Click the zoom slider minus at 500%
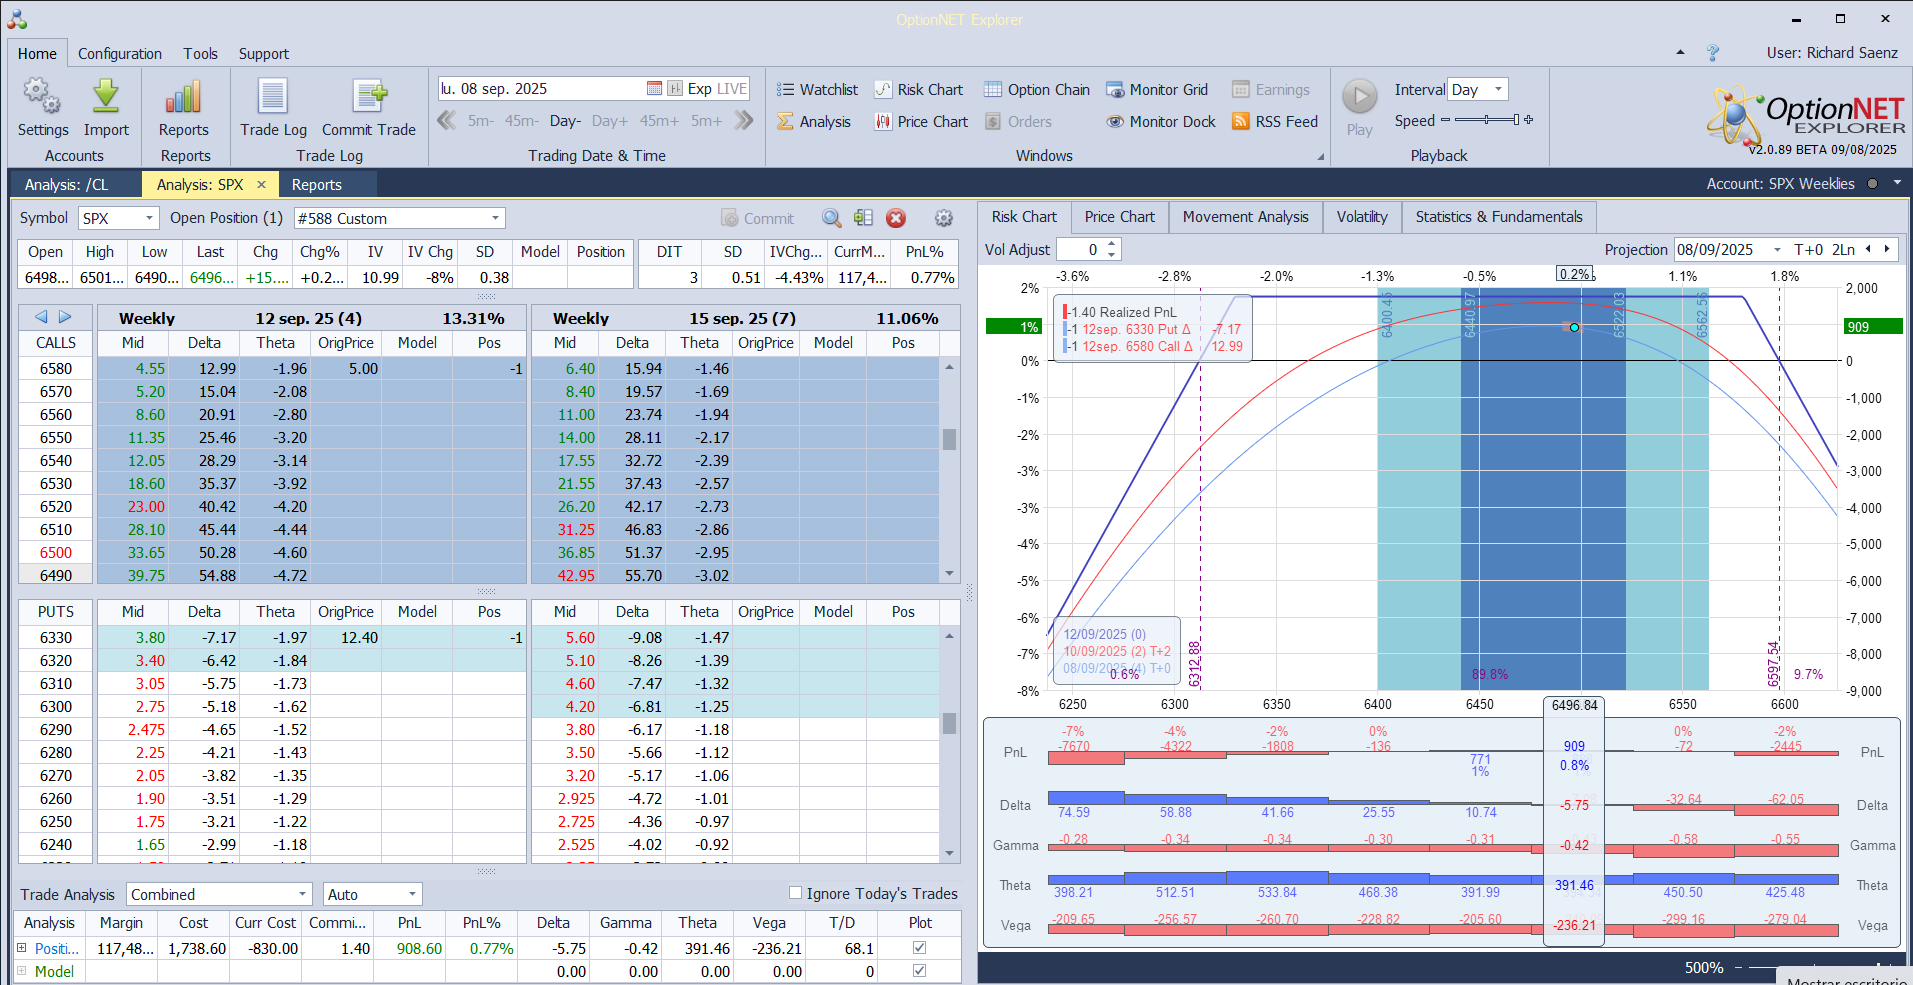This screenshot has height=985, width=1913. pyautogui.click(x=1738, y=967)
